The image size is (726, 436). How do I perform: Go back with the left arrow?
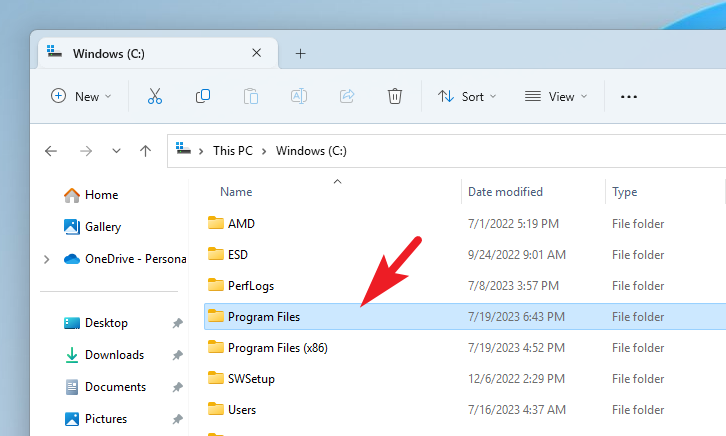[51, 151]
